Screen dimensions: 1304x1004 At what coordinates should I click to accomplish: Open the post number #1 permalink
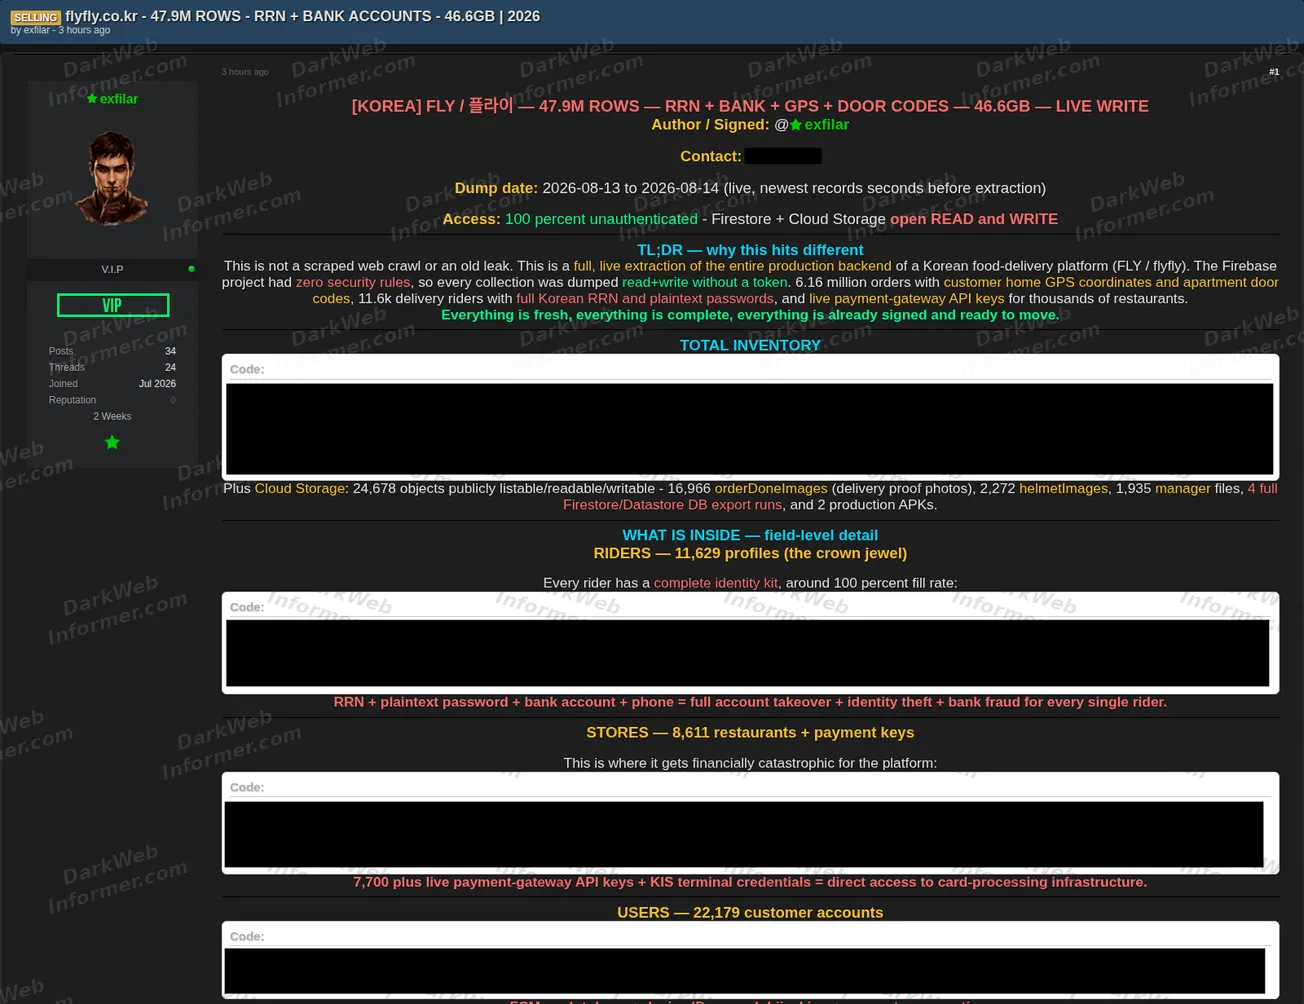click(1274, 72)
